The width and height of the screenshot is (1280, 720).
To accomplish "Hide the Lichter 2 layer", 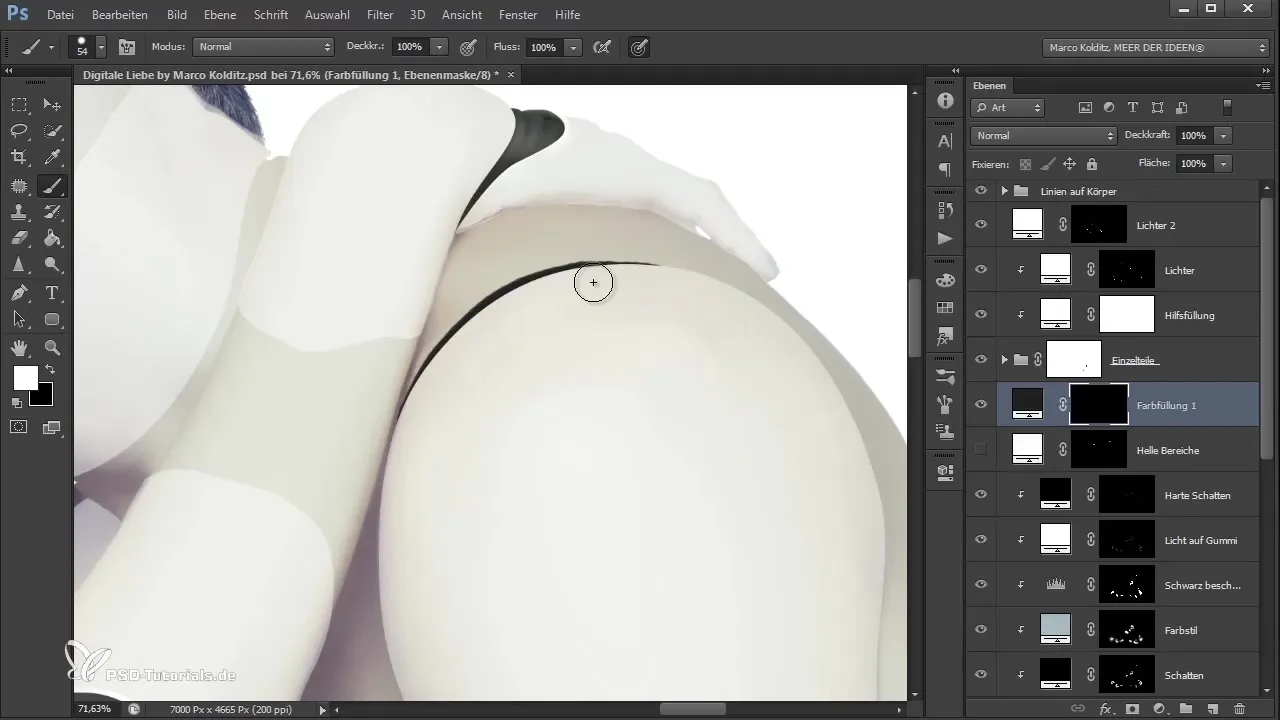I will pos(981,225).
